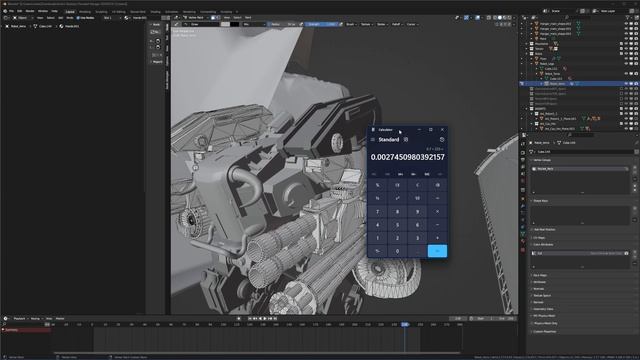Screen dimensions: 640x360
Task: Click backspace icon in Calculator
Action: click(437, 185)
